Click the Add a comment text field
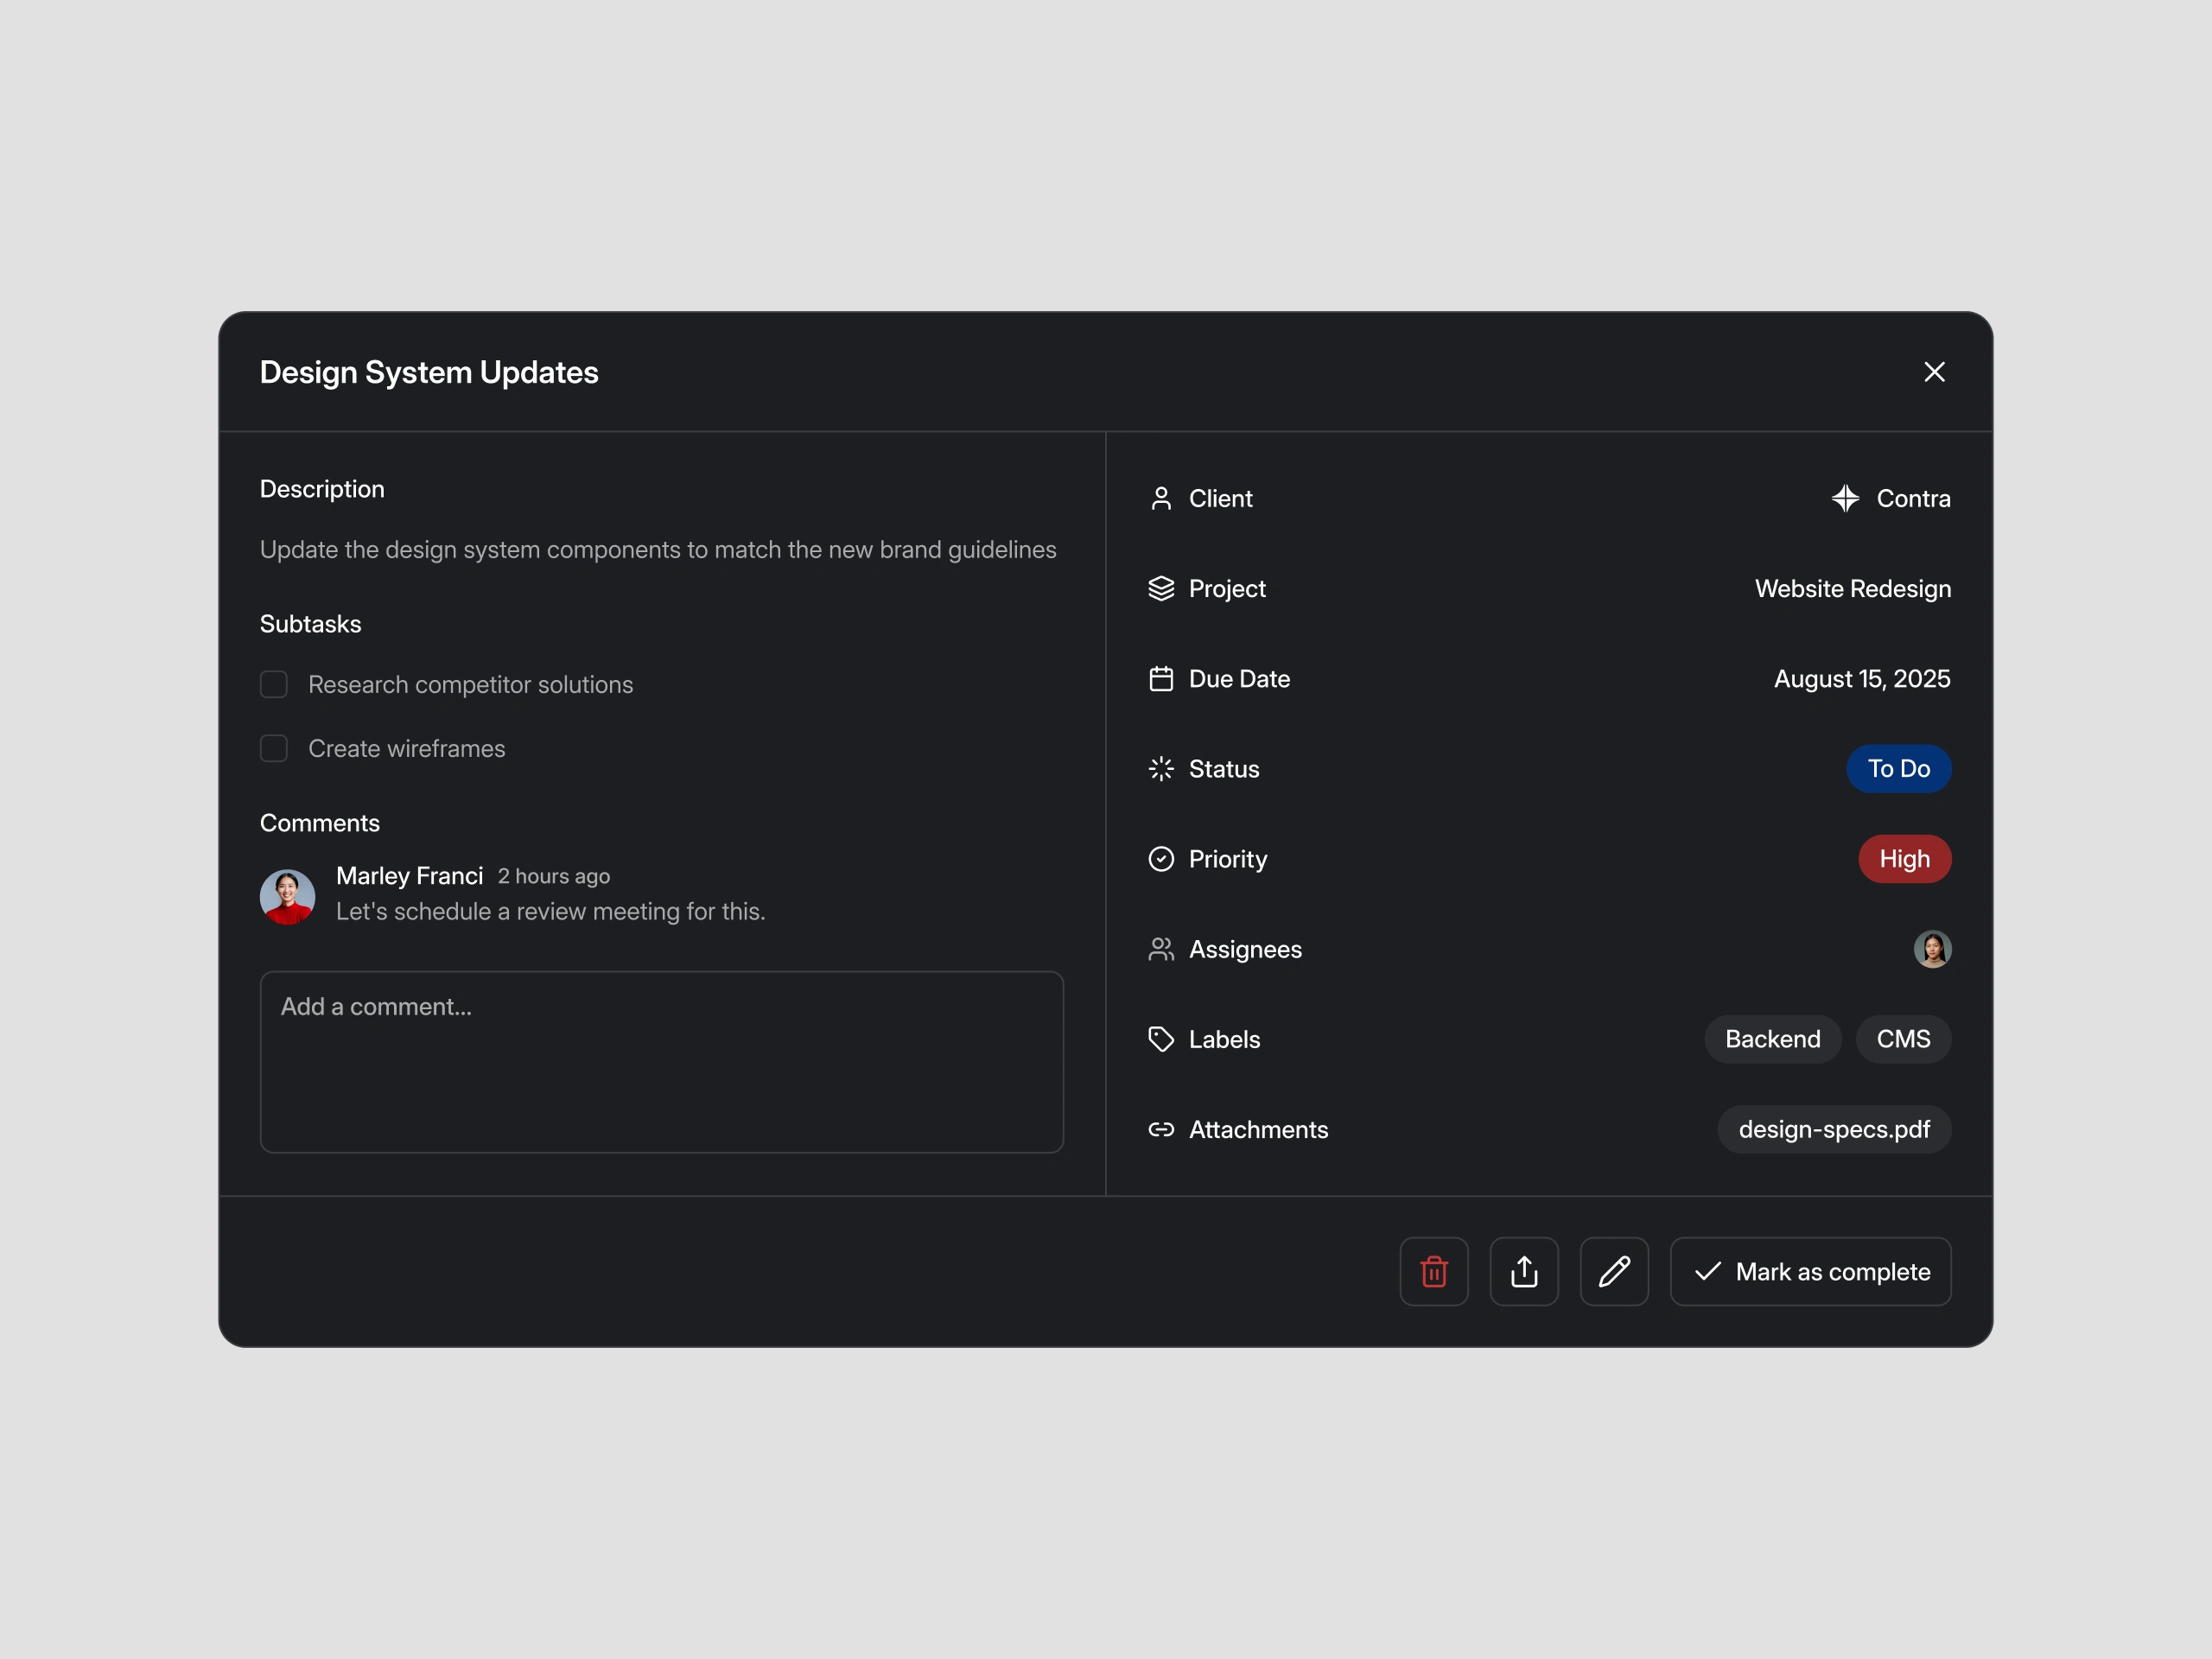Viewport: 2212px width, 1659px height. 661,1061
